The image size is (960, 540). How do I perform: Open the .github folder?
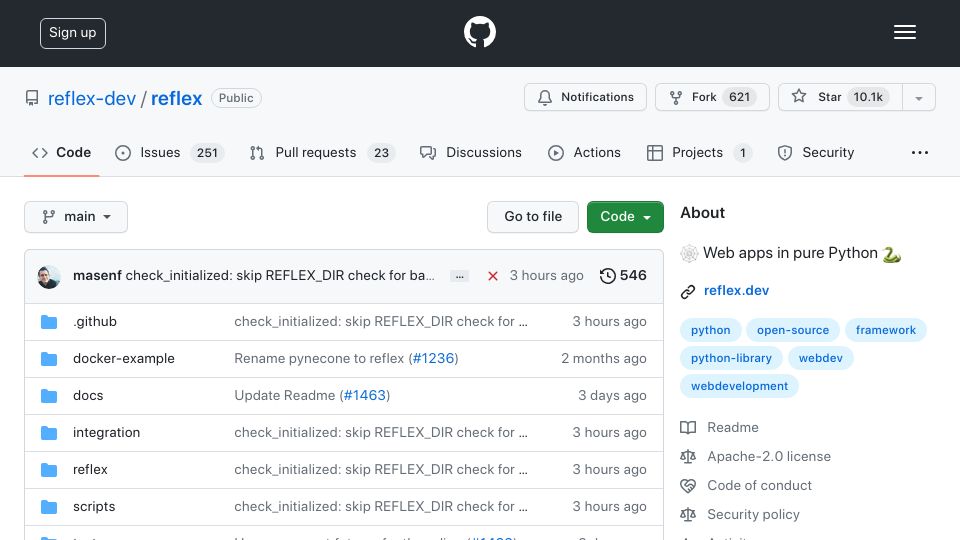point(95,321)
